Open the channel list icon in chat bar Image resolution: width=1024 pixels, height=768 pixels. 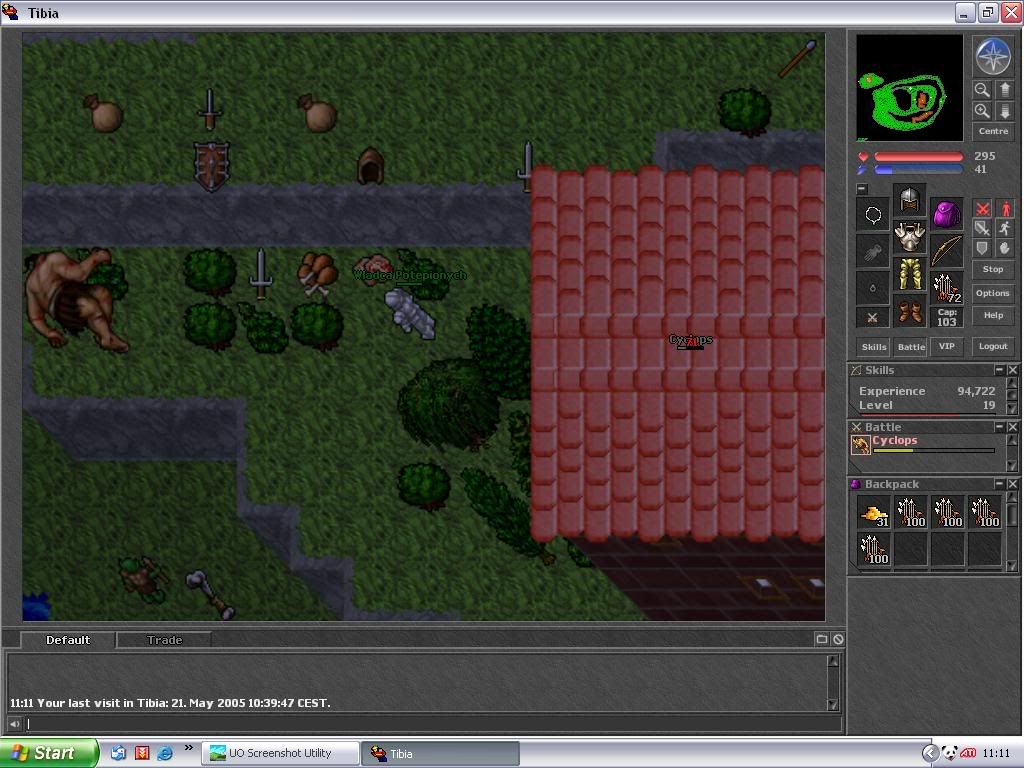click(x=822, y=639)
